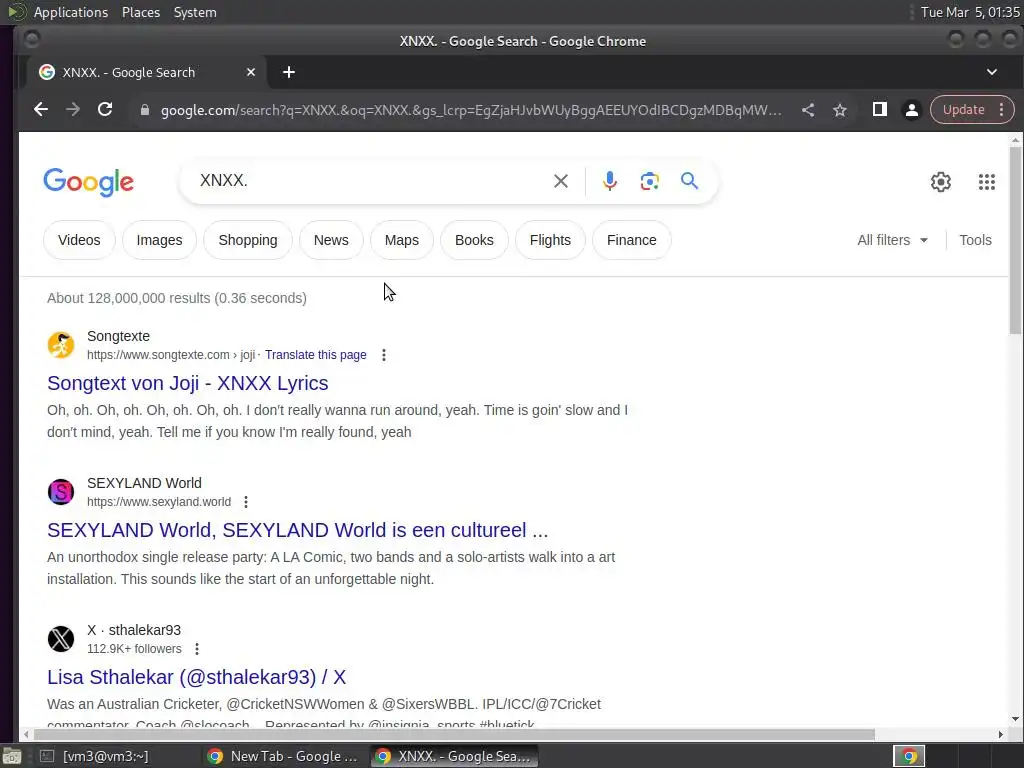Screen dimensions: 1024x768
Task: Share this page via the share icon
Action: [808, 110]
